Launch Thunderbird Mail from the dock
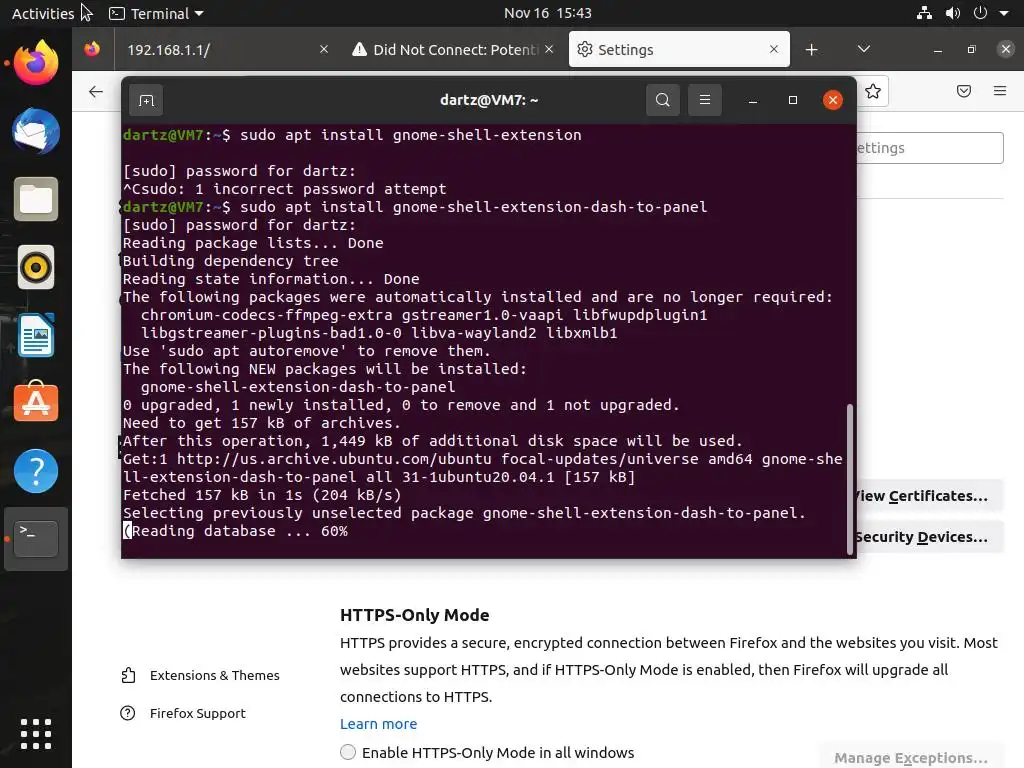Image resolution: width=1024 pixels, height=768 pixels. (36, 131)
